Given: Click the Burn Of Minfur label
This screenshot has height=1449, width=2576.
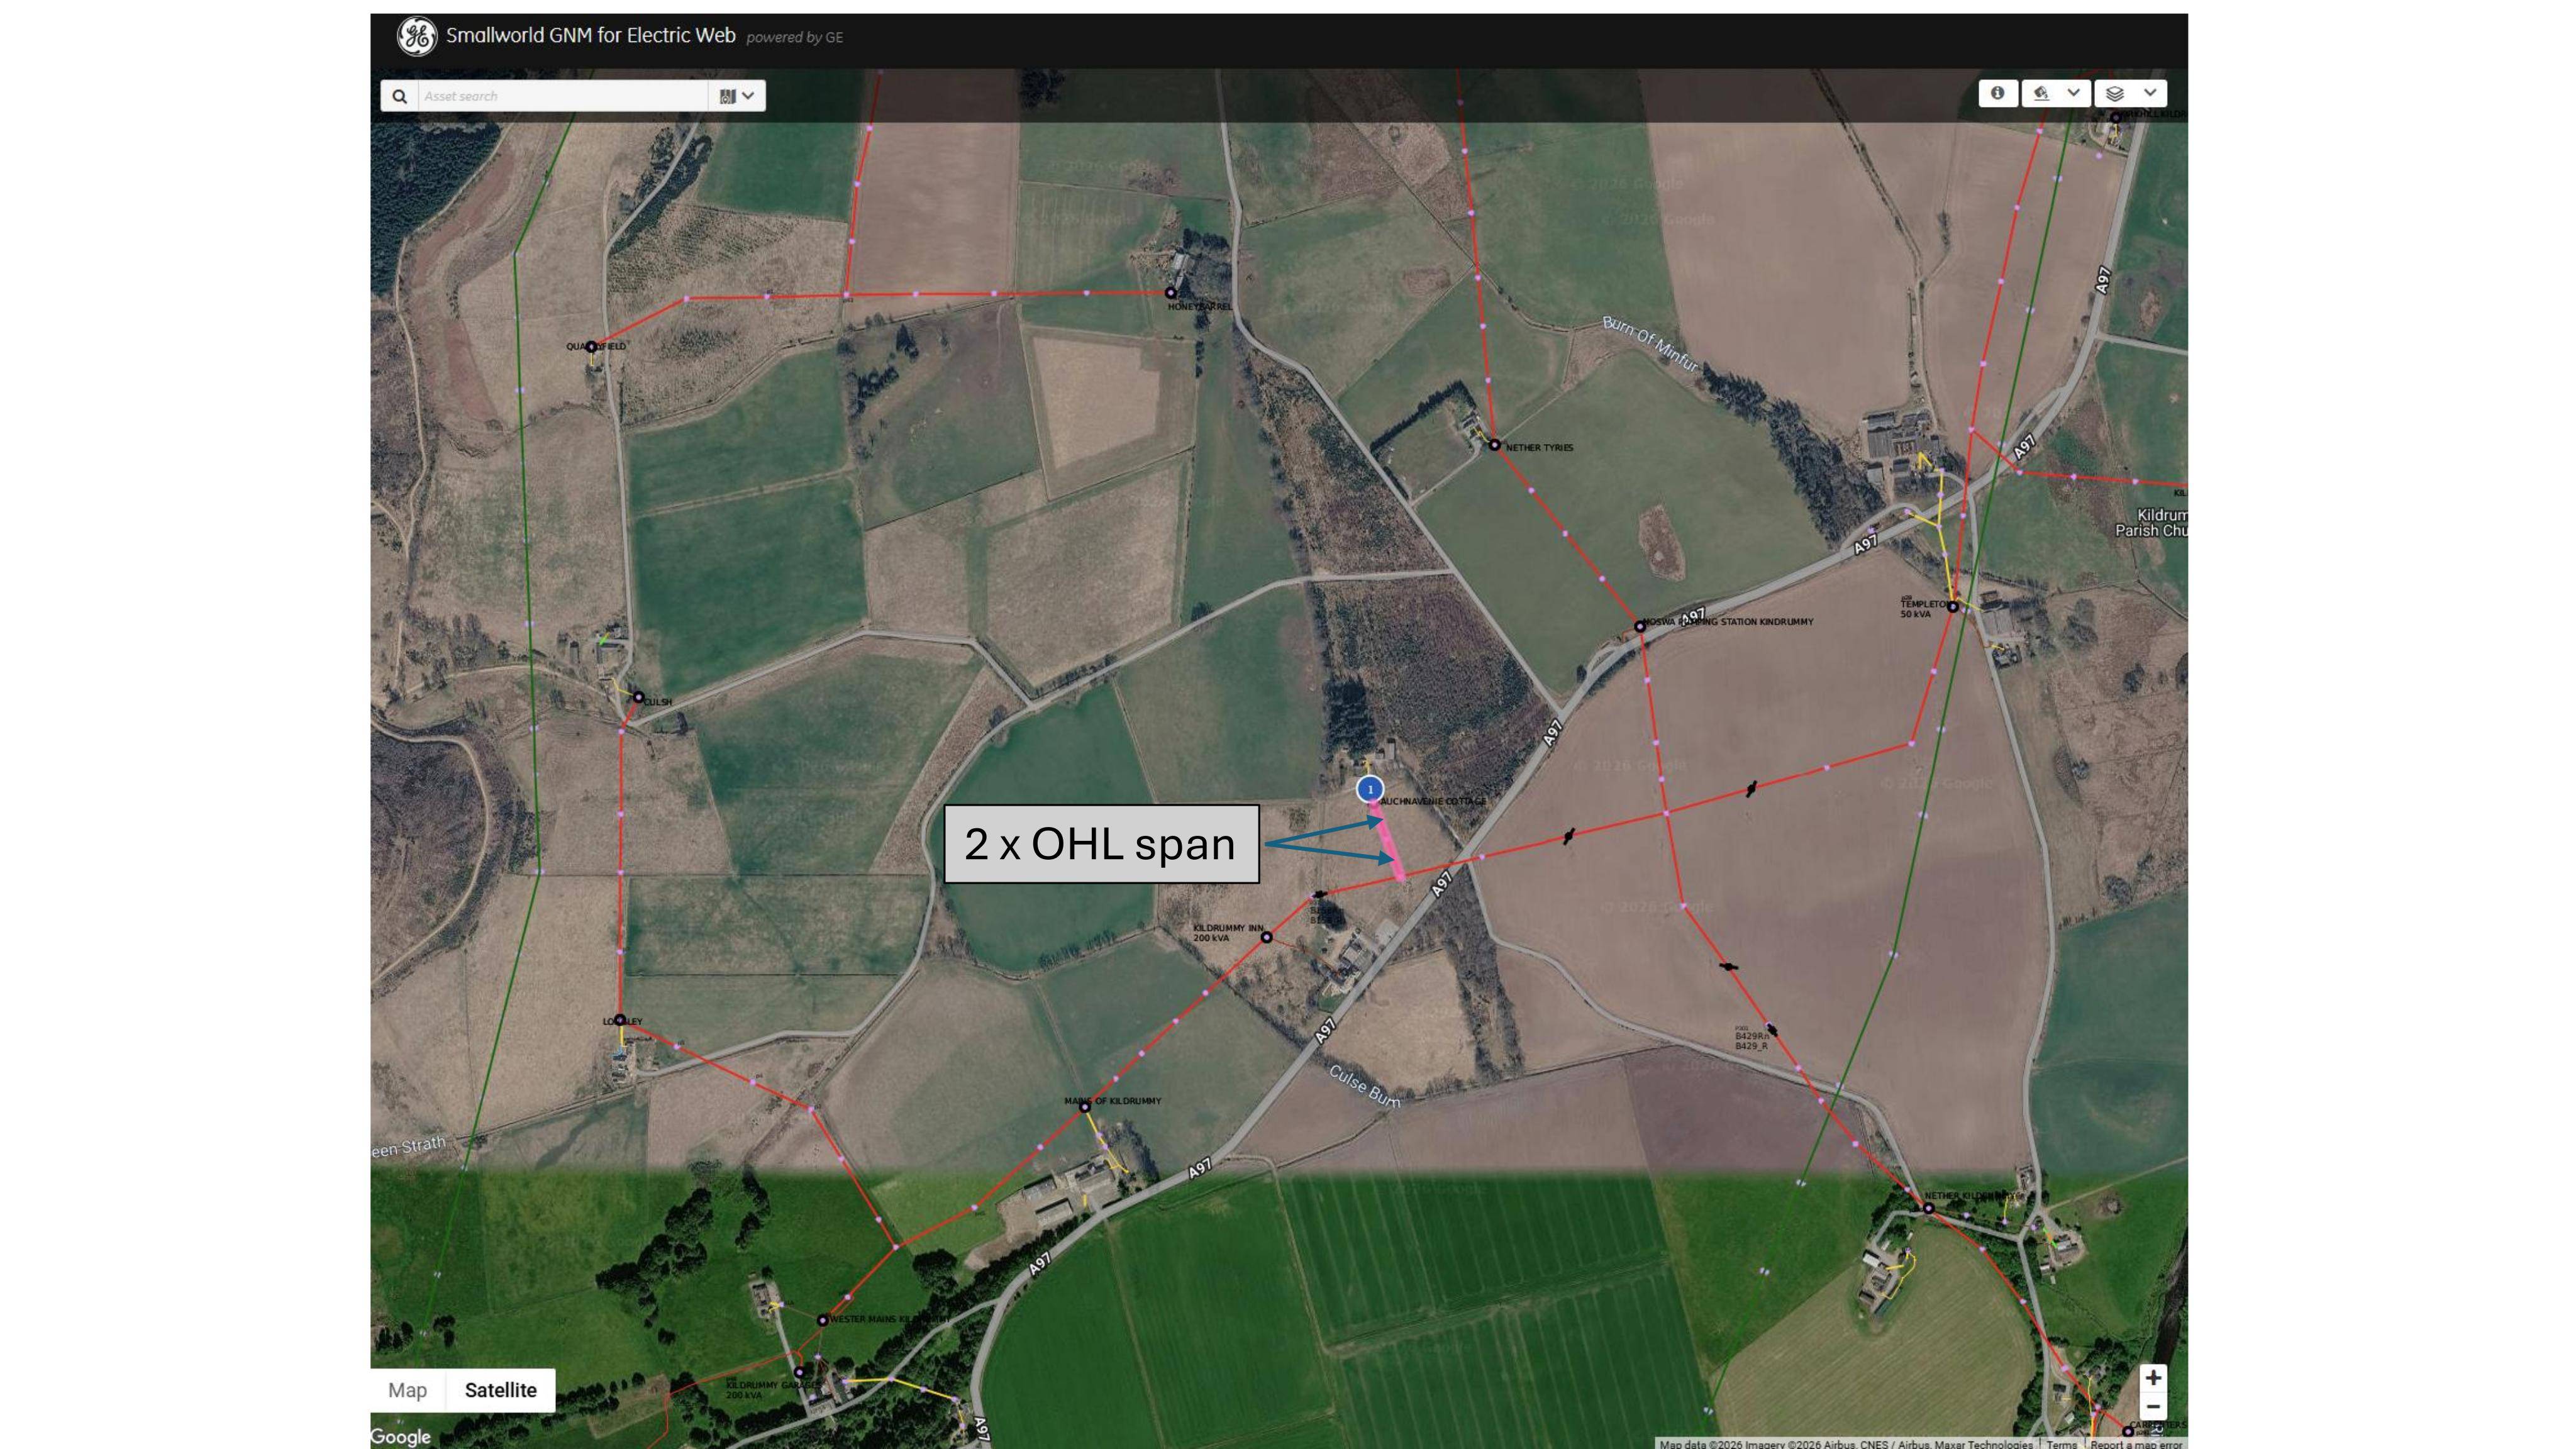Looking at the screenshot, I should [x=1650, y=343].
